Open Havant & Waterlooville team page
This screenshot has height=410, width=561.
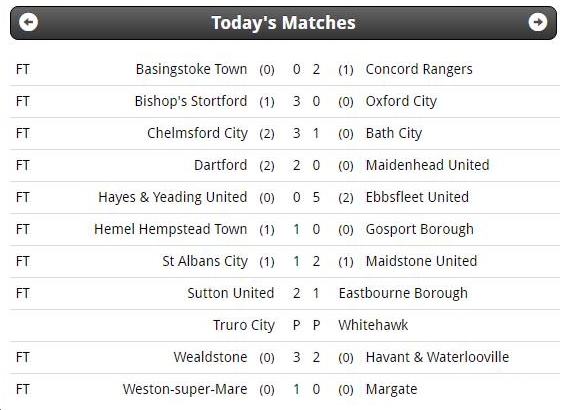coord(437,357)
